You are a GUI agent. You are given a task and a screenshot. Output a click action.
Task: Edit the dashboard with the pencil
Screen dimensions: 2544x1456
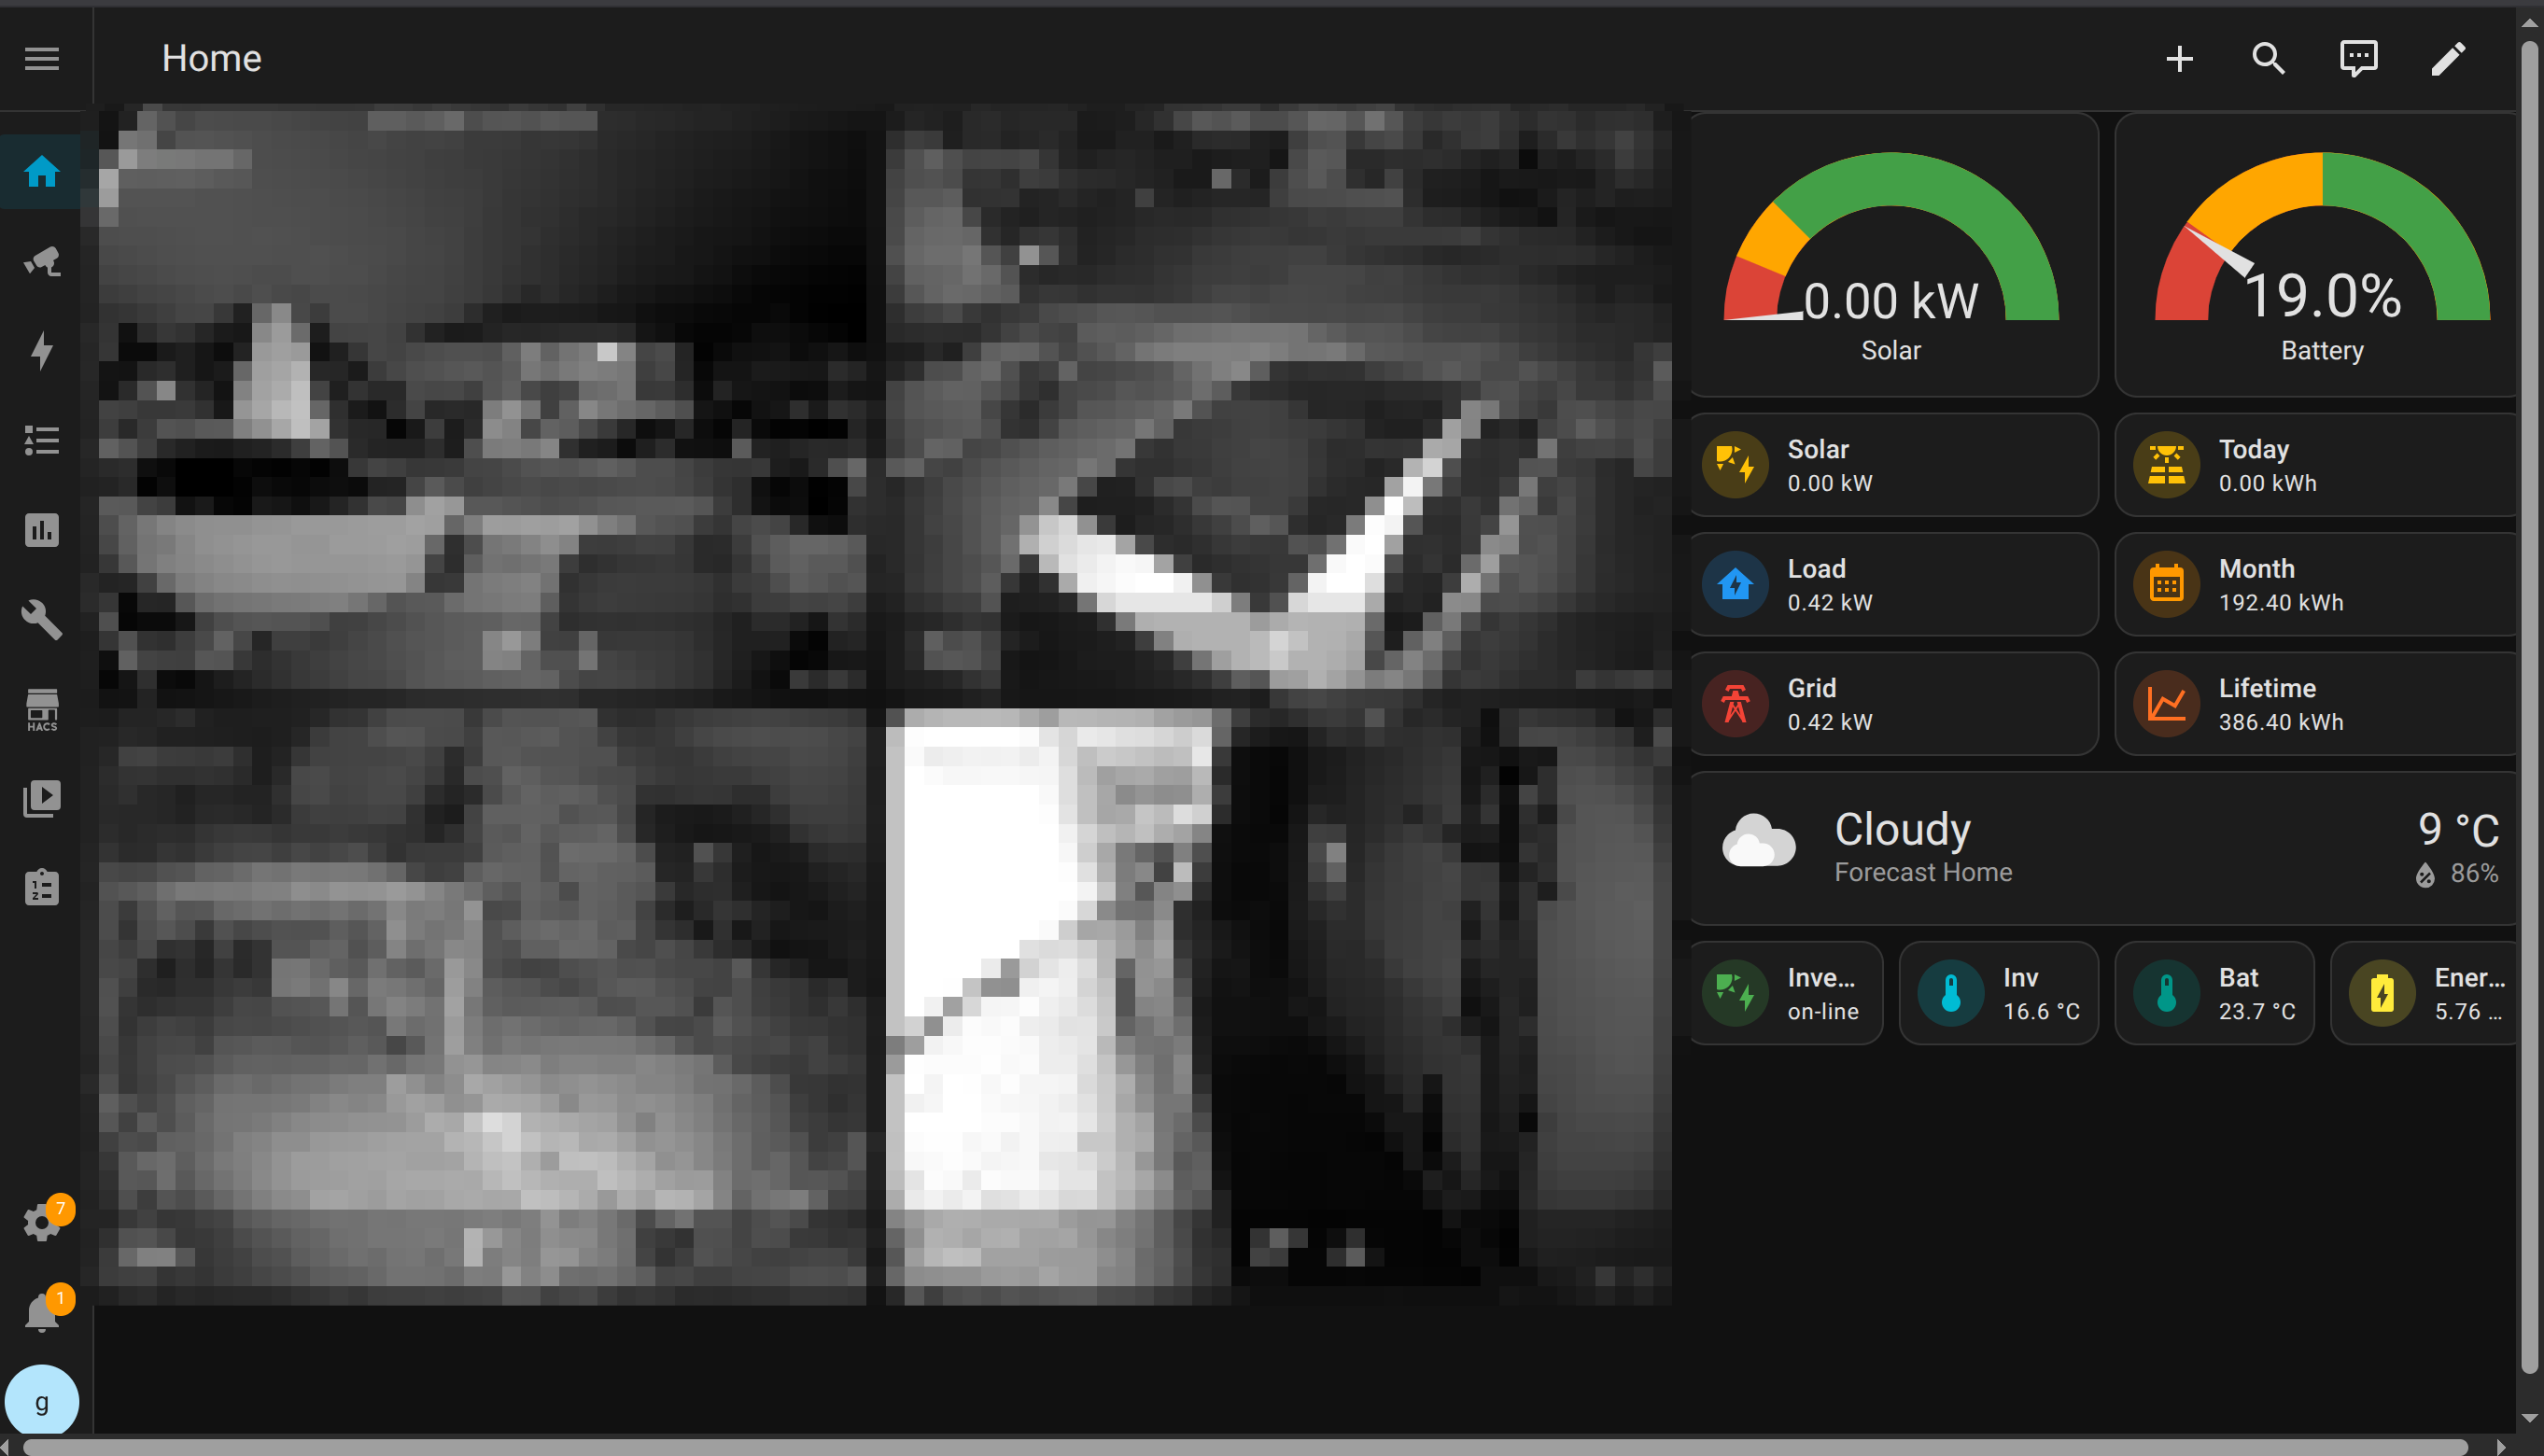(x=2447, y=58)
